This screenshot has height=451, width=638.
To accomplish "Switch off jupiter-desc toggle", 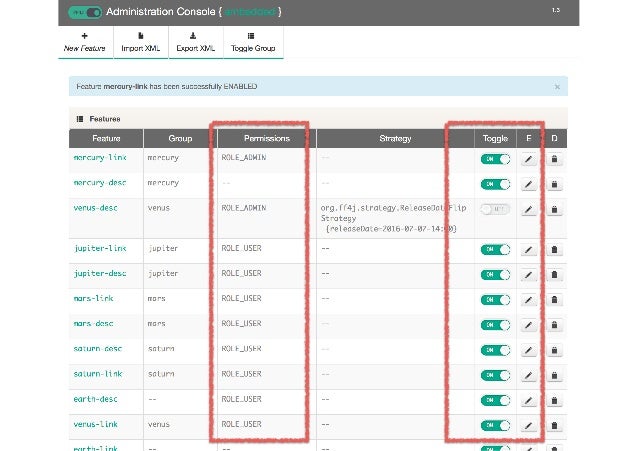I will tap(495, 275).
